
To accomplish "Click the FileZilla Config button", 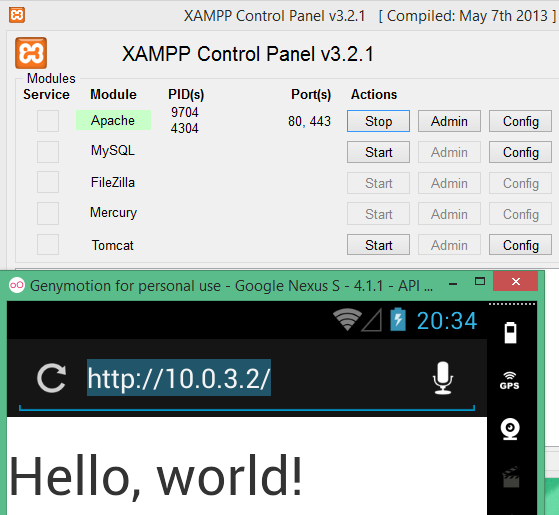I will 520,183.
